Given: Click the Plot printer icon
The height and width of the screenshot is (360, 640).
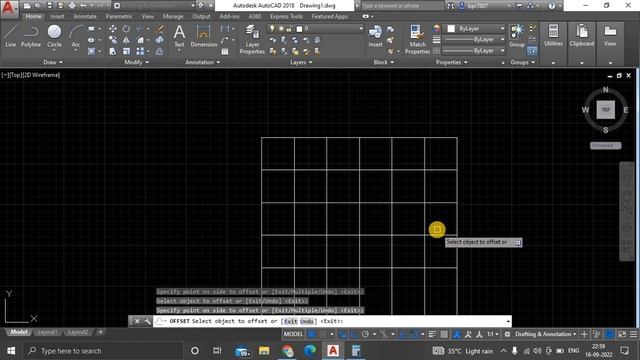Looking at the screenshot, I should [72, 6].
